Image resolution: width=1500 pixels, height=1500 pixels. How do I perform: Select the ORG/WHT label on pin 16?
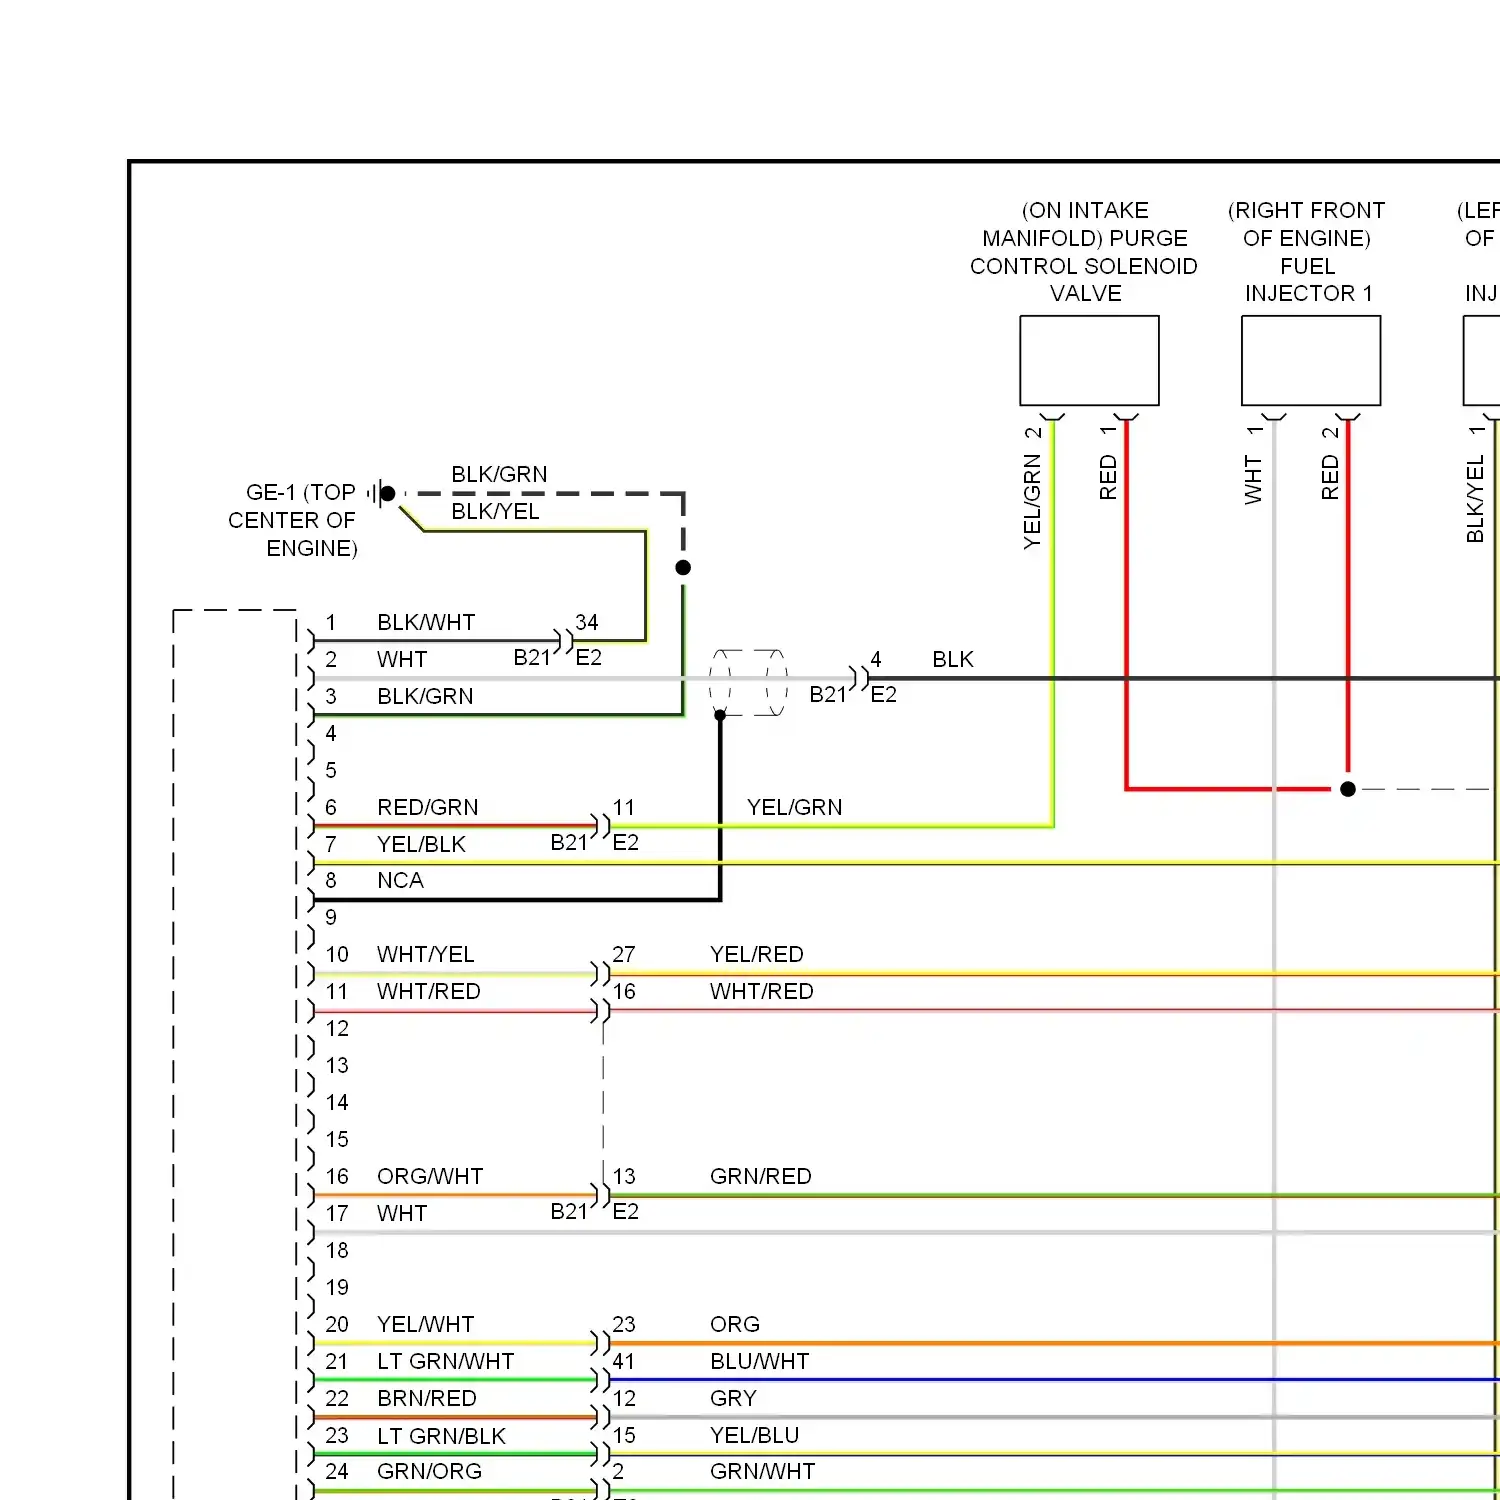pos(430,1176)
